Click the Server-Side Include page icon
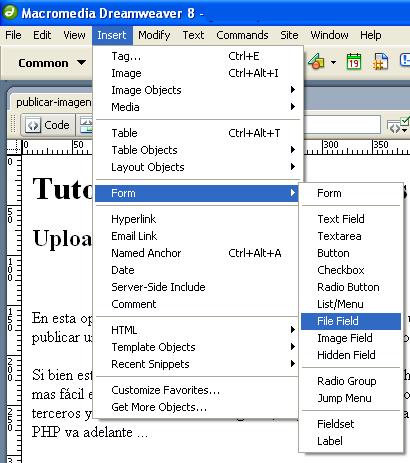The width and height of the screenshot is (410, 463). (380, 61)
